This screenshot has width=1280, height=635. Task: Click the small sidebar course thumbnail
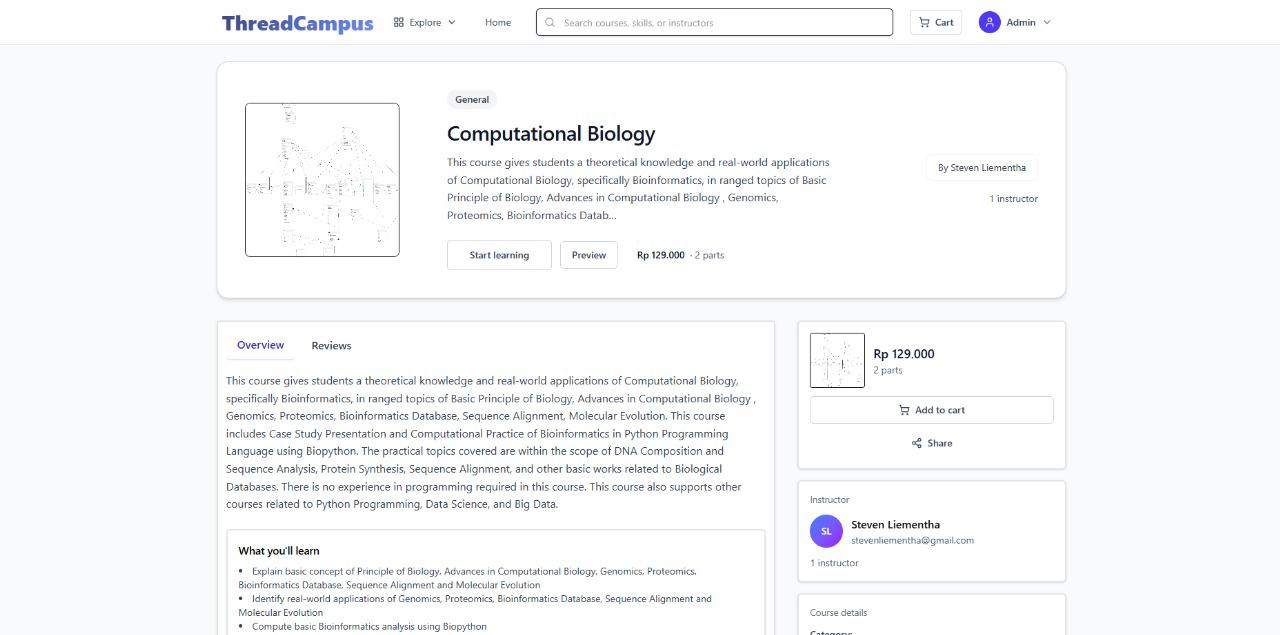837,360
